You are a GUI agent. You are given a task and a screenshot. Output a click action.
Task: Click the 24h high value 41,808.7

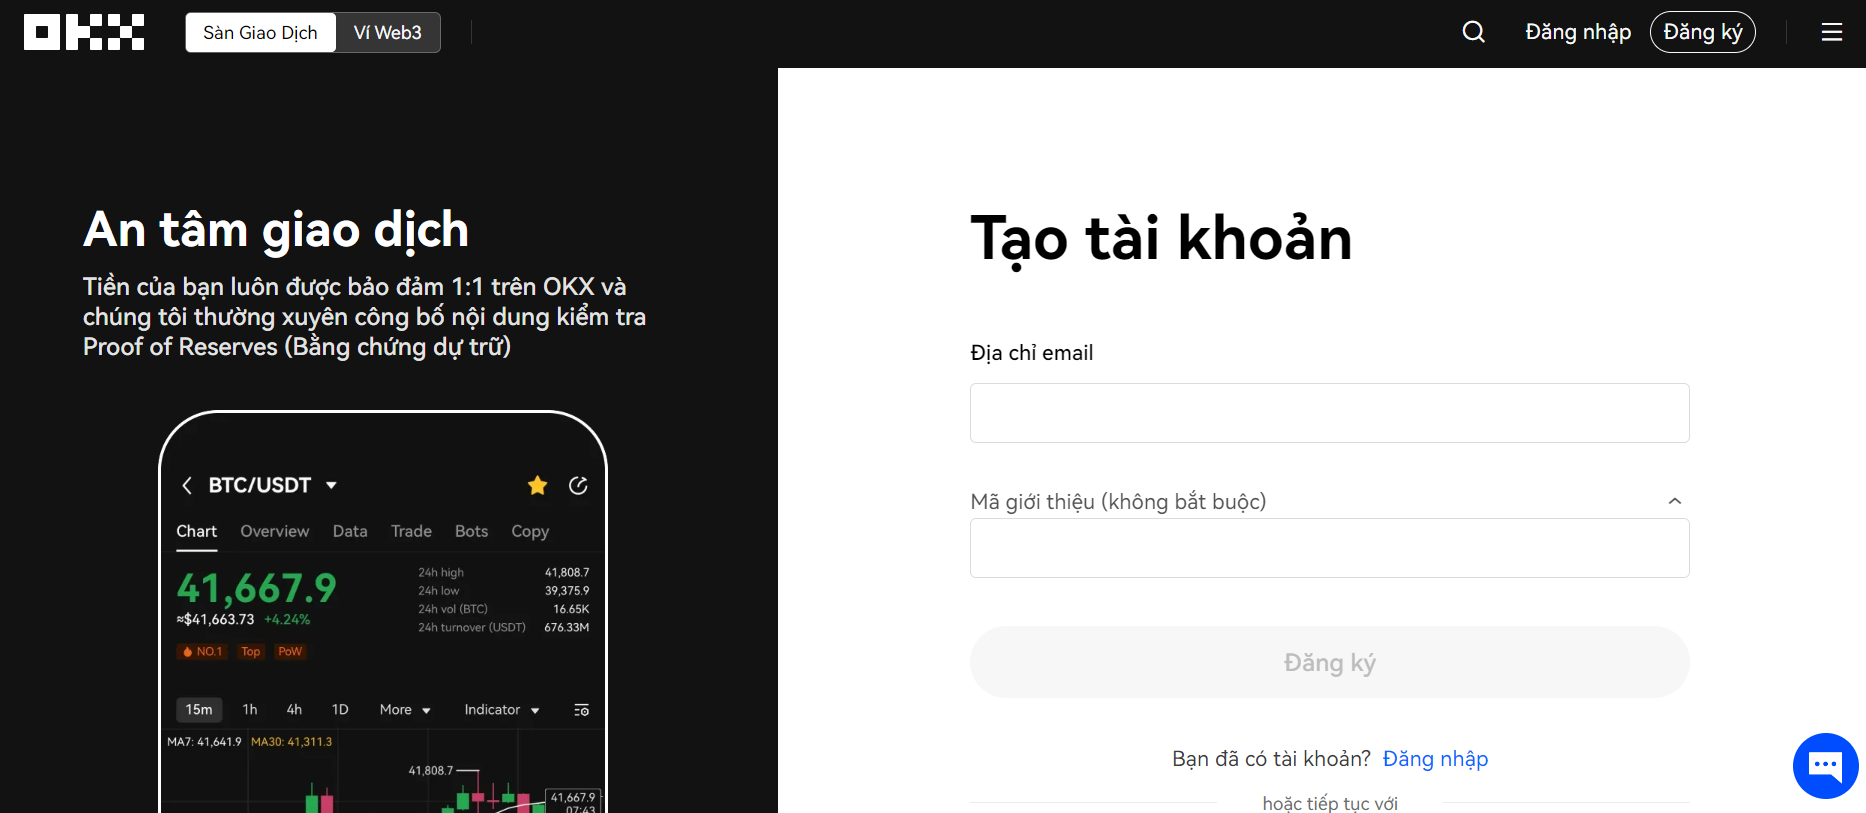click(x=567, y=573)
